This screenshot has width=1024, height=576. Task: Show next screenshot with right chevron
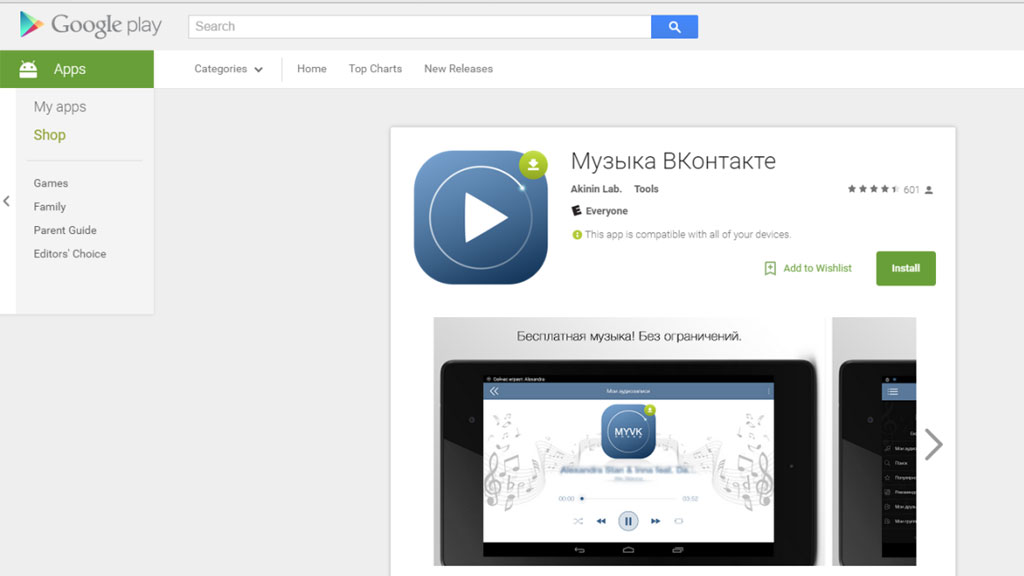[x=933, y=444]
